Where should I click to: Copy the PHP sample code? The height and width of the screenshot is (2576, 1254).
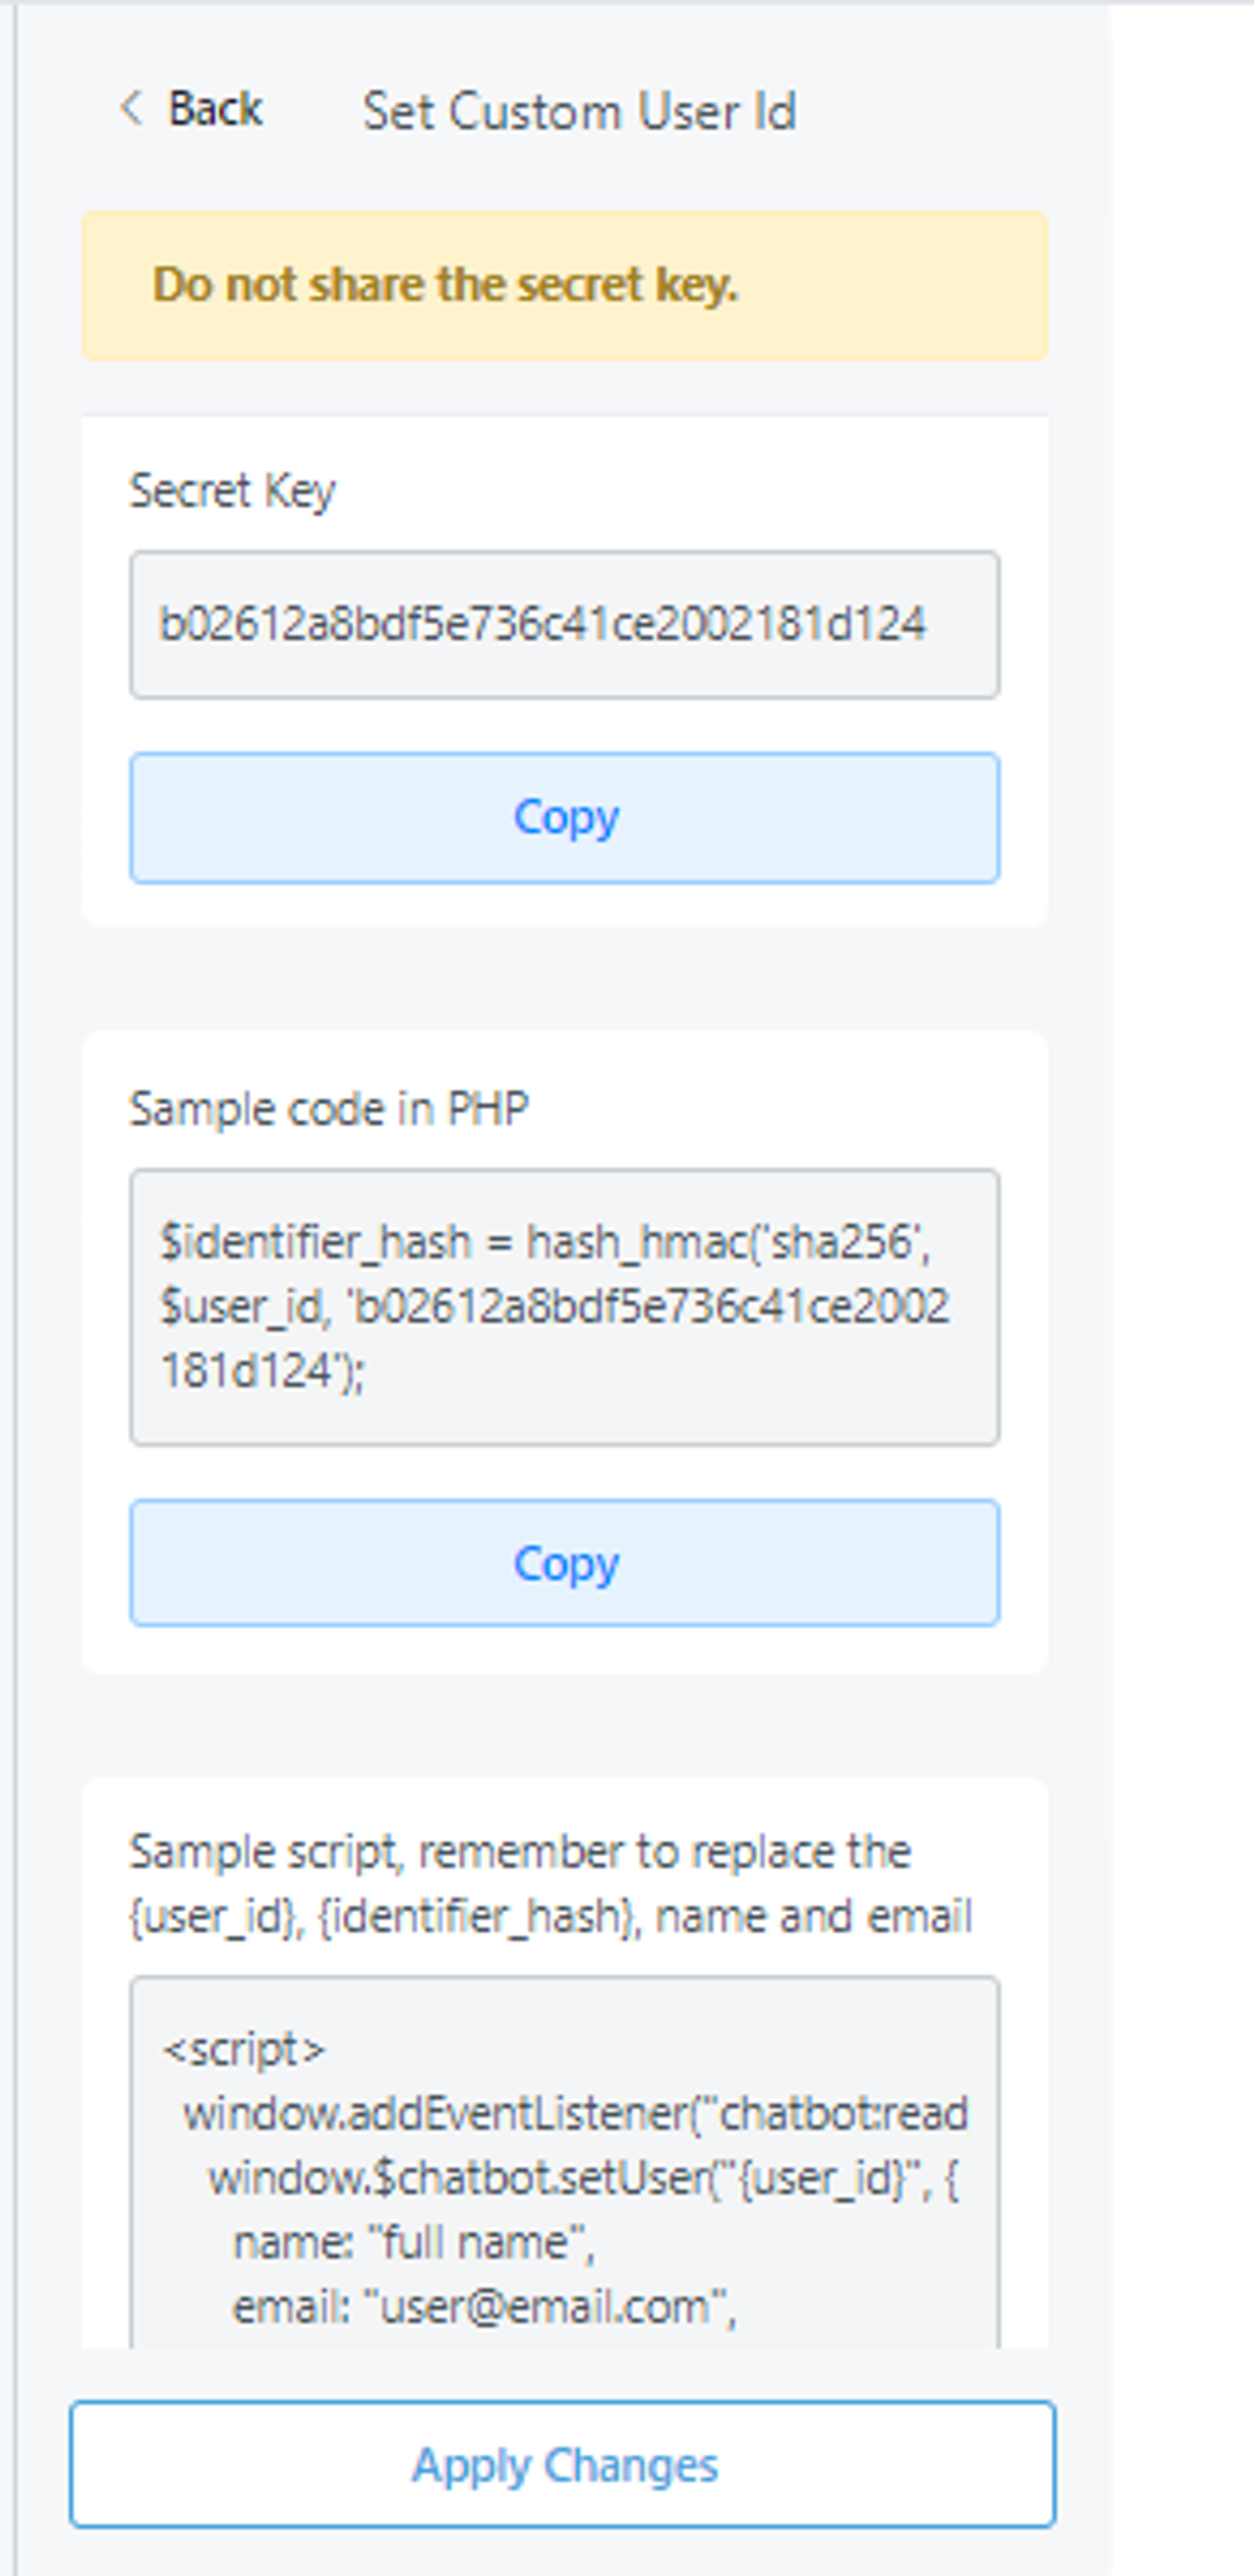pos(564,1563)
